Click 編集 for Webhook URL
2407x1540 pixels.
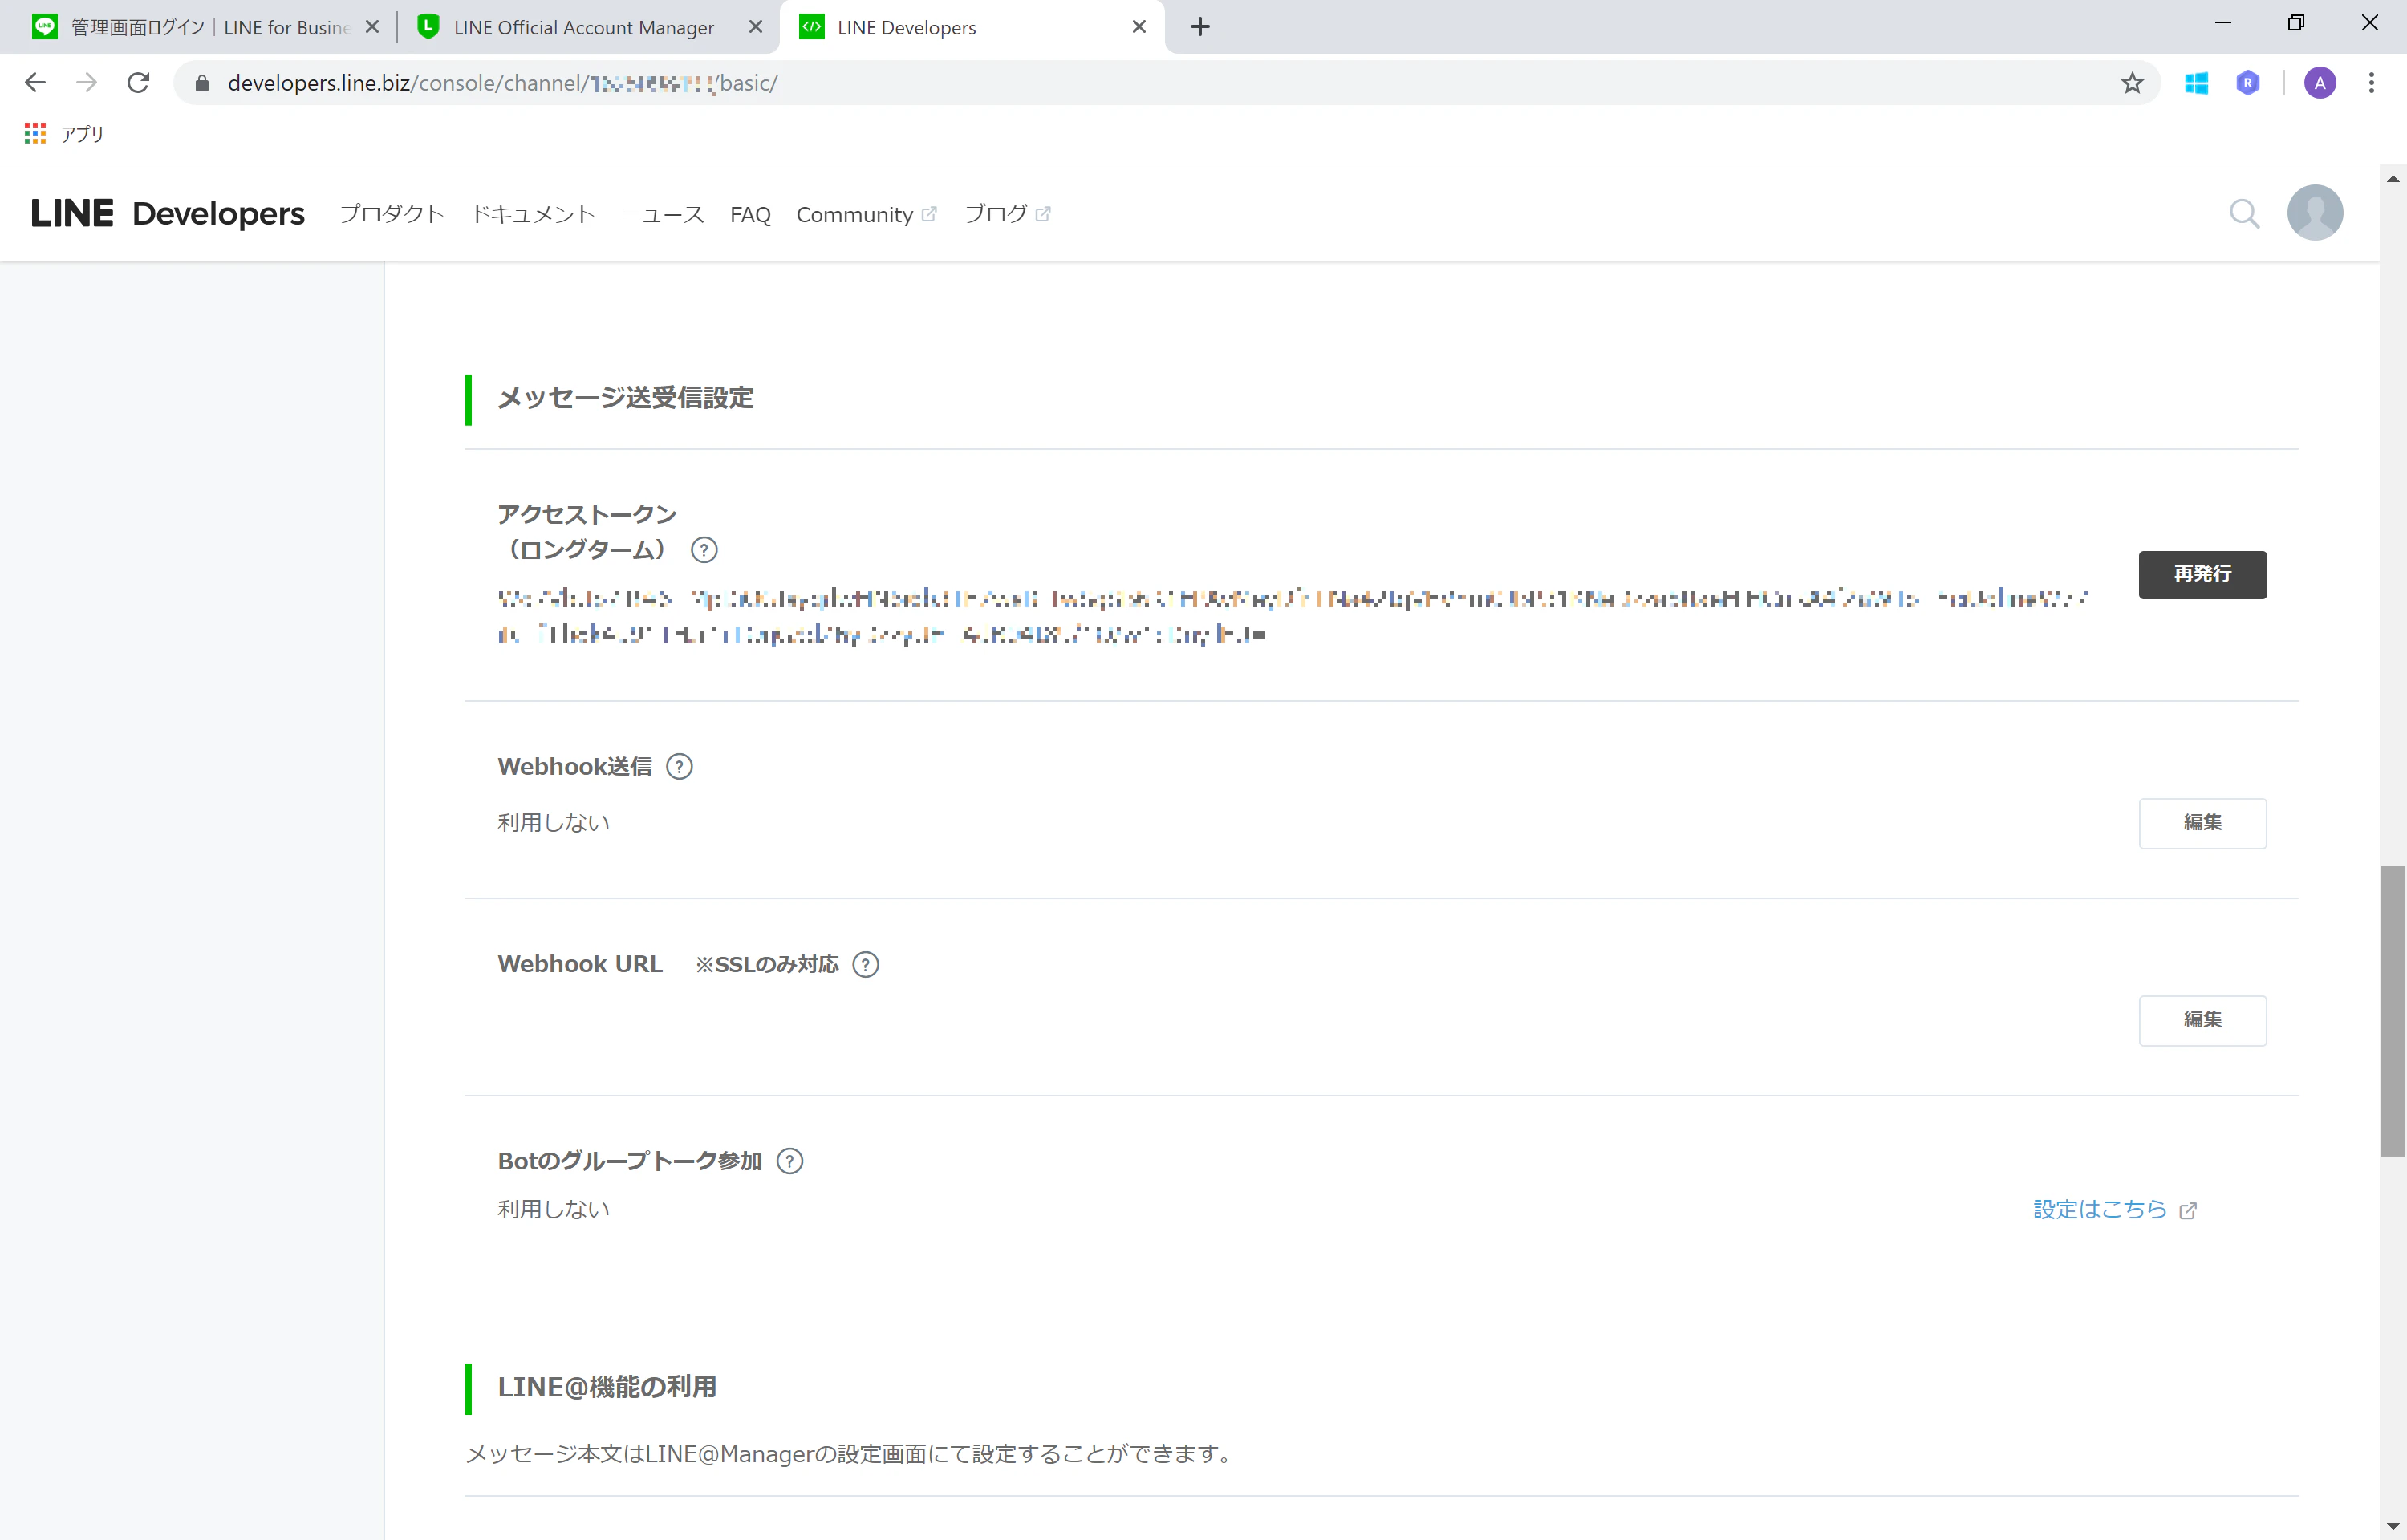coord(2202,1020)
